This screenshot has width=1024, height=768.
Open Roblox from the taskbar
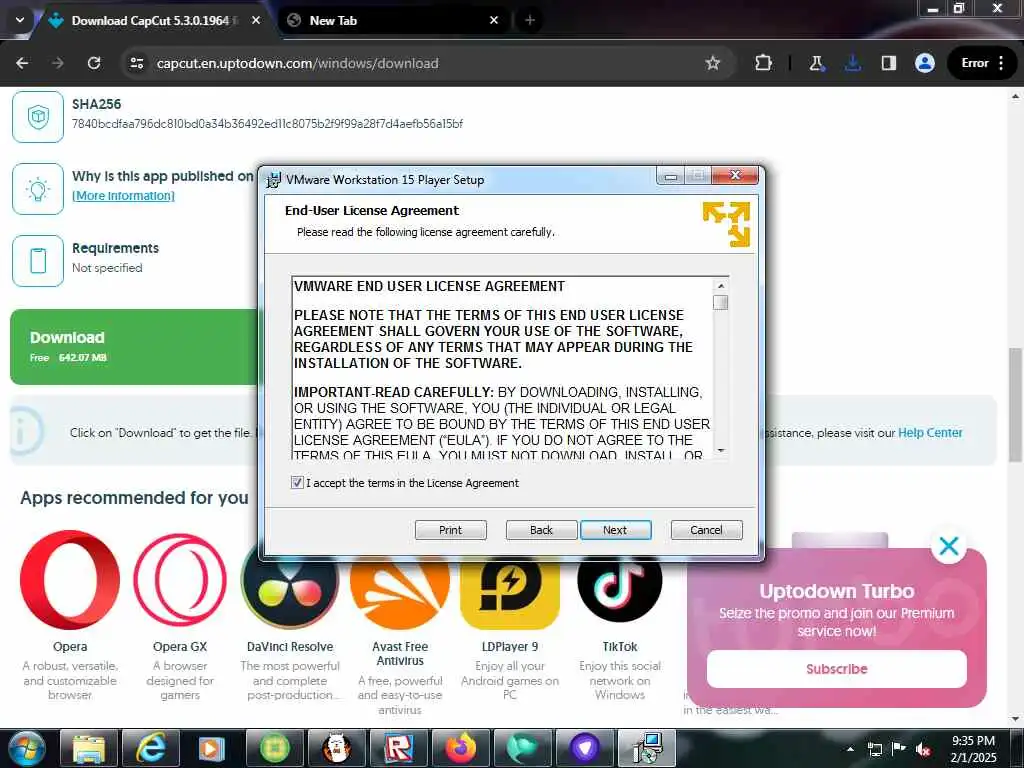[398, 748]
